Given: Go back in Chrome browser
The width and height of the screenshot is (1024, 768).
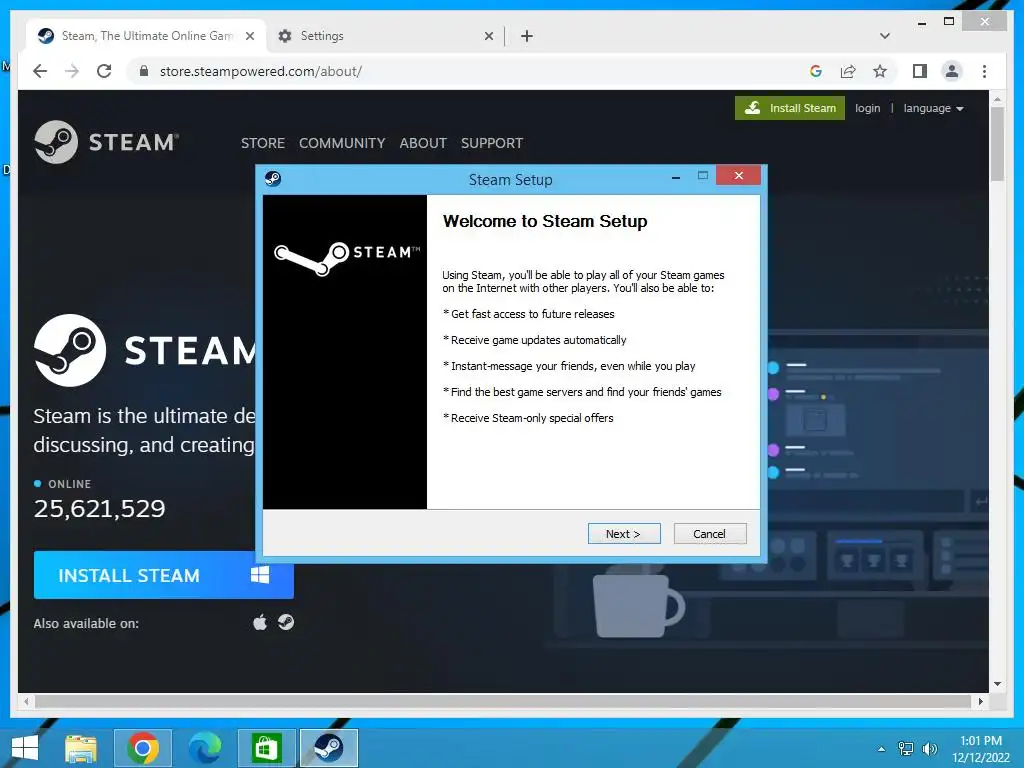Looking at the screenshot, I should [40, 71].
